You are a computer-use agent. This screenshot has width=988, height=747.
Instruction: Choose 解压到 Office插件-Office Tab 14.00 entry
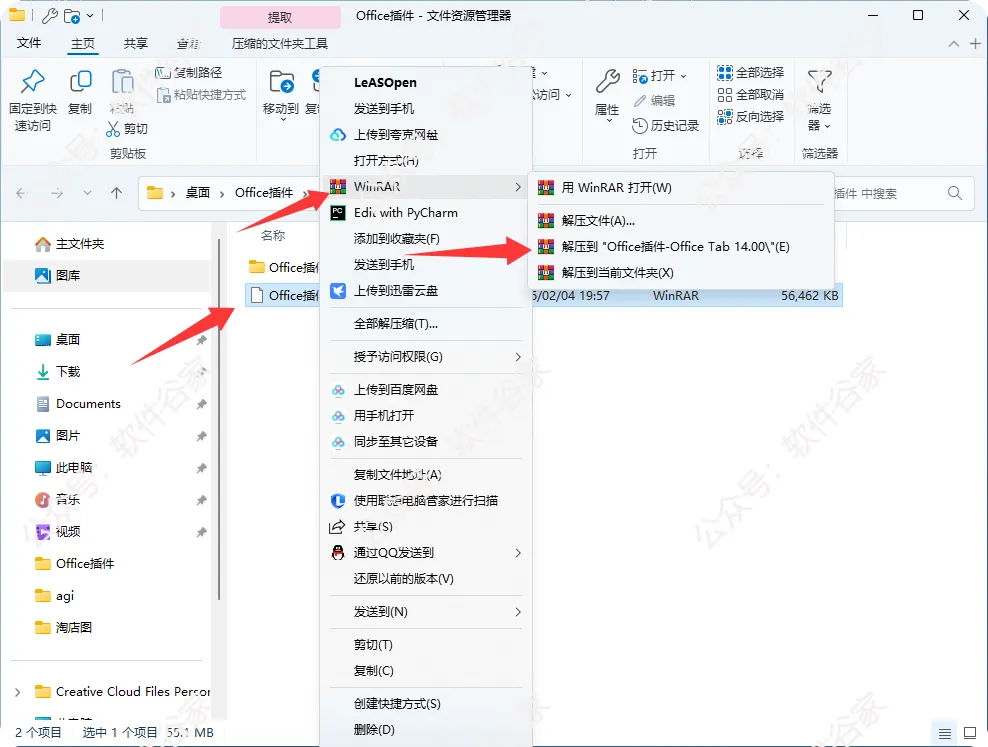click(x=681, y=247)
